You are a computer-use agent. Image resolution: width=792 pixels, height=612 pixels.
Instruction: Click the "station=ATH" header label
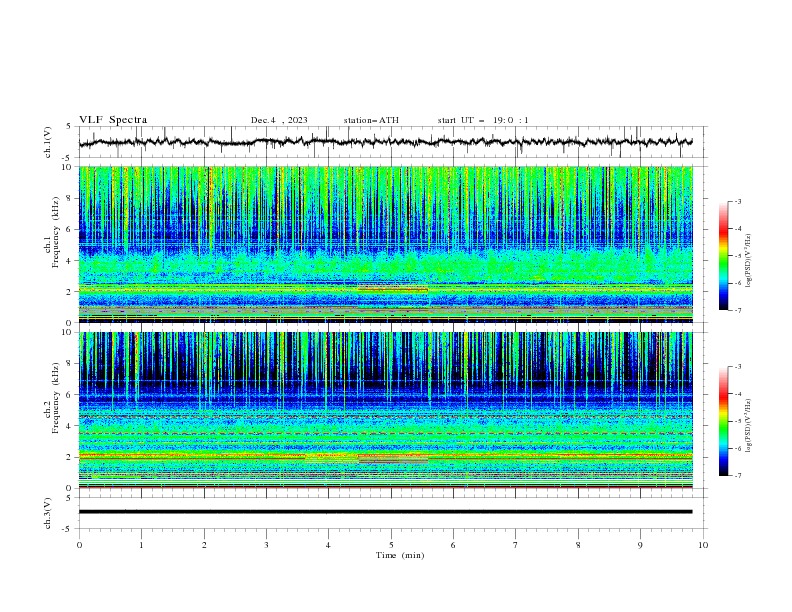[371, 120]
